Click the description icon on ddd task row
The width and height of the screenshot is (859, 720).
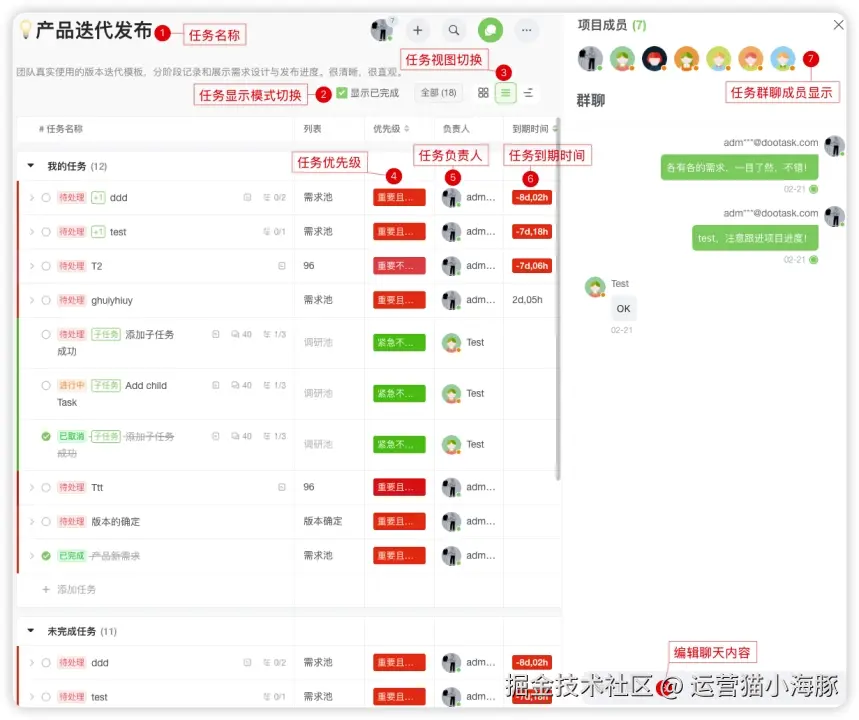pos(247,197)
